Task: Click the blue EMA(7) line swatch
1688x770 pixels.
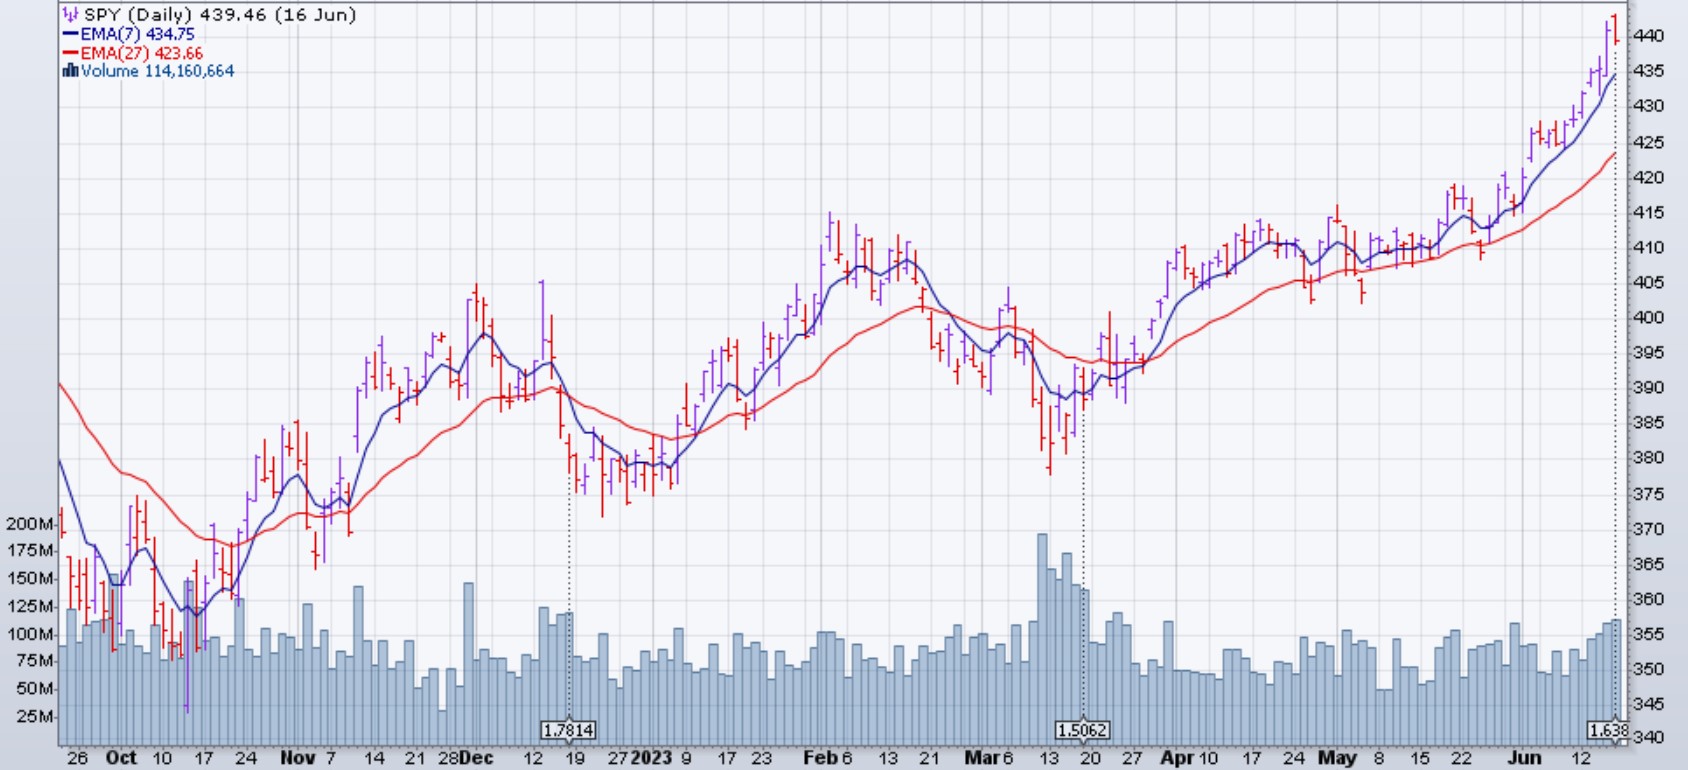Action: 70,34
